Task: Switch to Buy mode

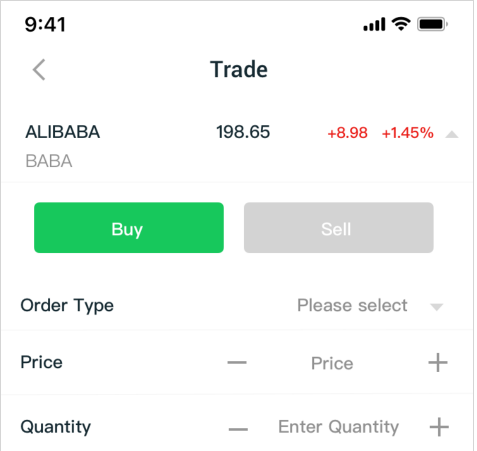Action: point(129,228)
